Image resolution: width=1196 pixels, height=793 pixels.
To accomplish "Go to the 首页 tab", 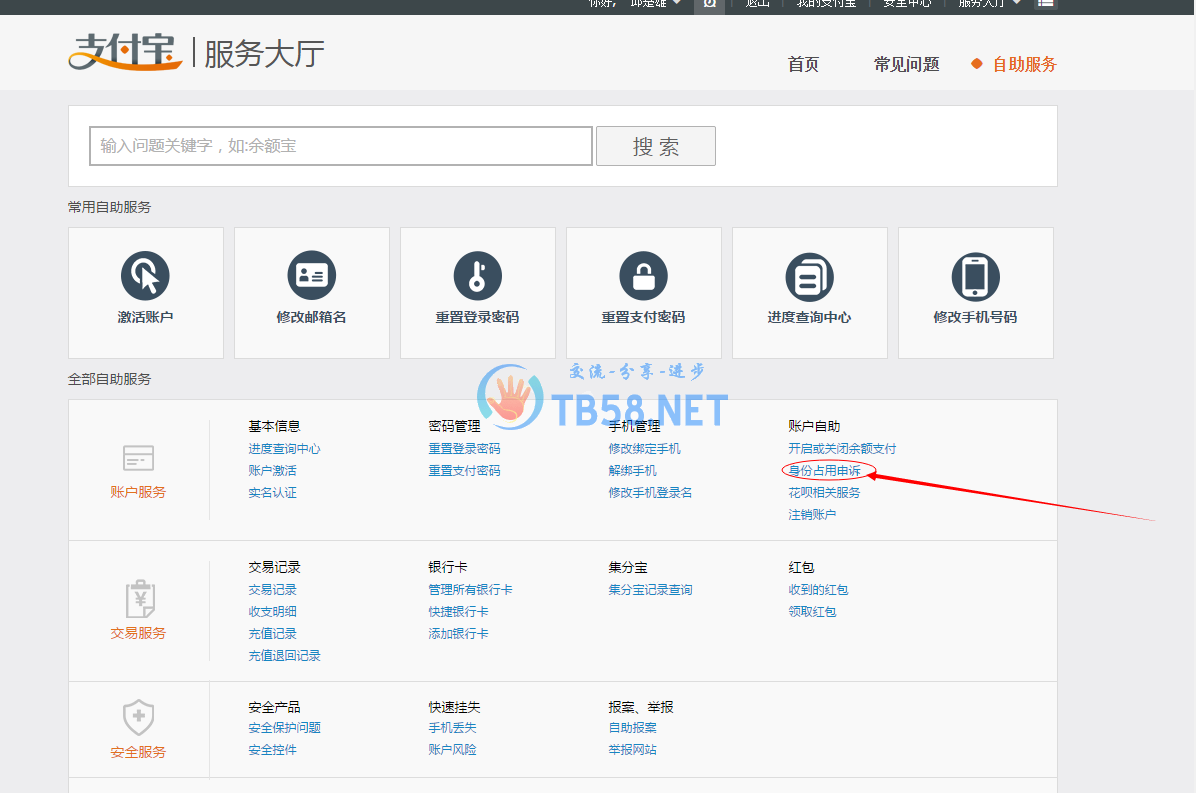I will (803, 65).
